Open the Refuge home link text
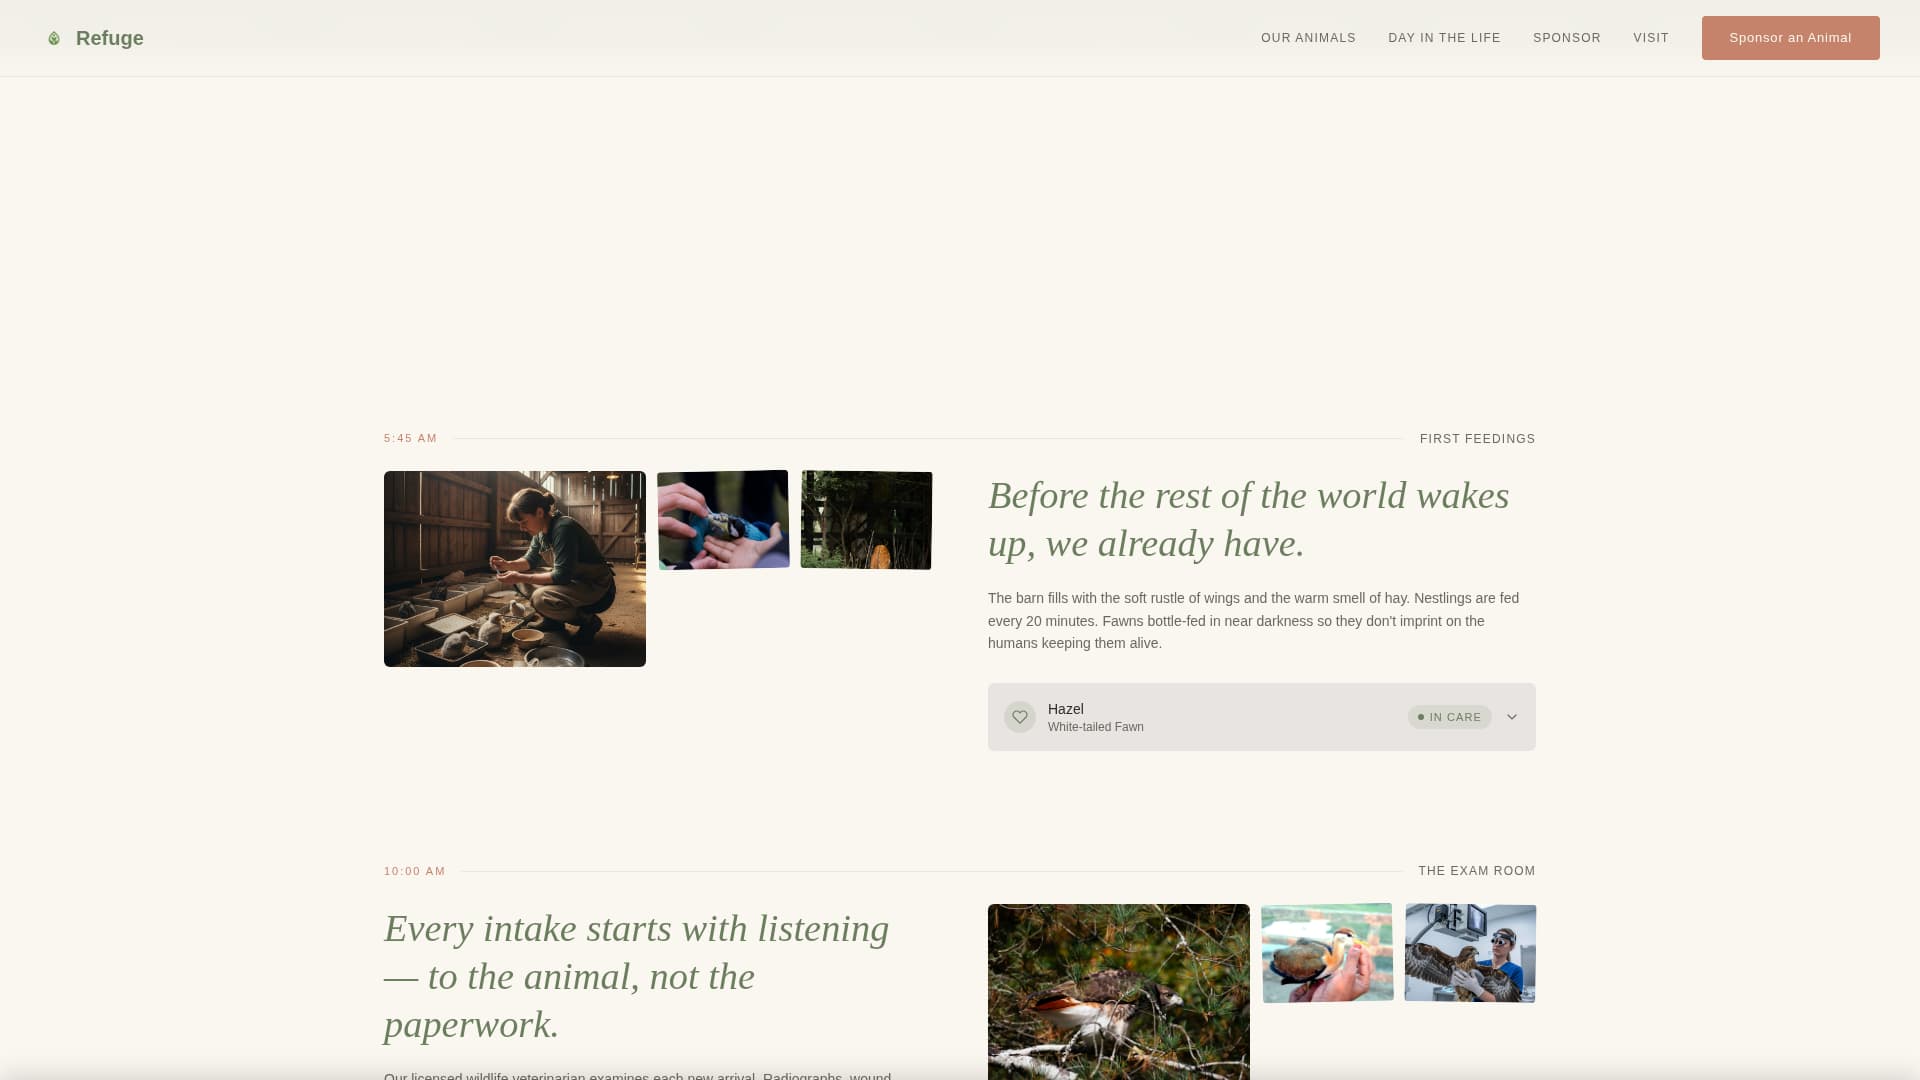 [109, 38]
